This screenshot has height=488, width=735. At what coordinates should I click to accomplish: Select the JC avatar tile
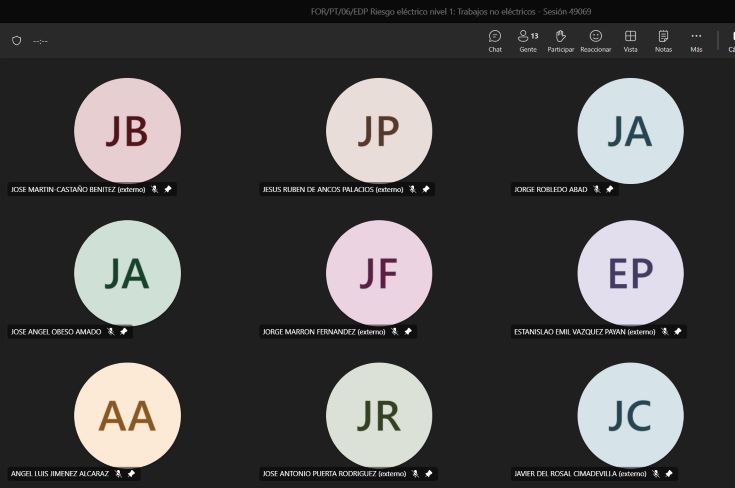click(630, 415)
